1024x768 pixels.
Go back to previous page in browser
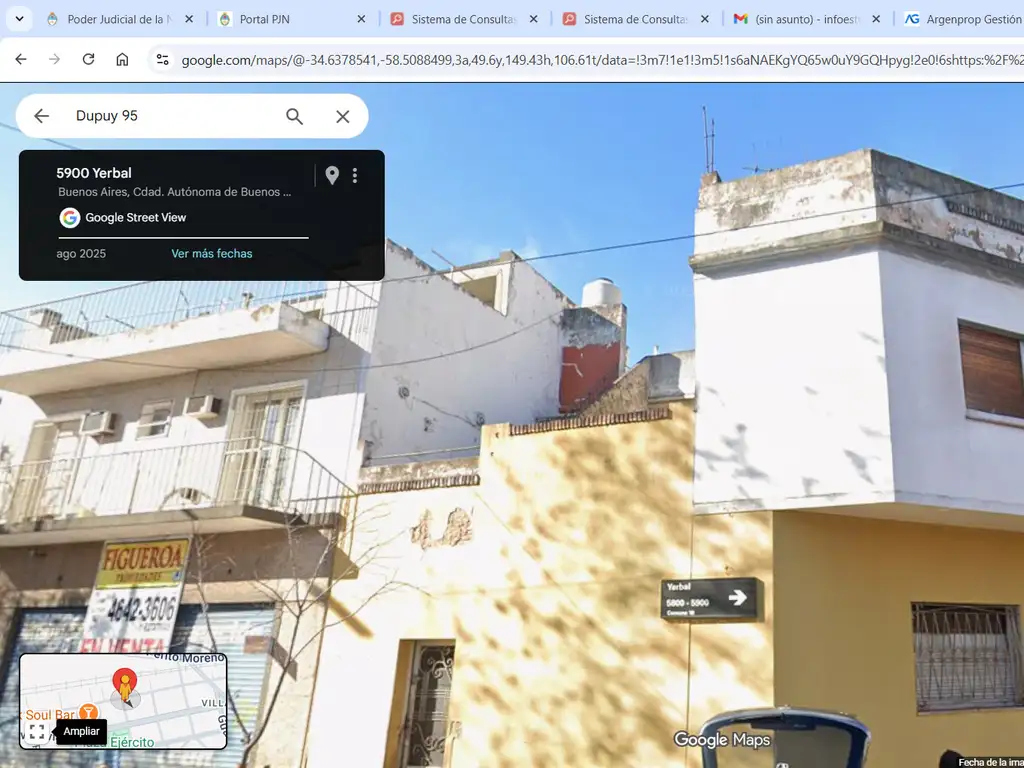click(x=21, y=59)
